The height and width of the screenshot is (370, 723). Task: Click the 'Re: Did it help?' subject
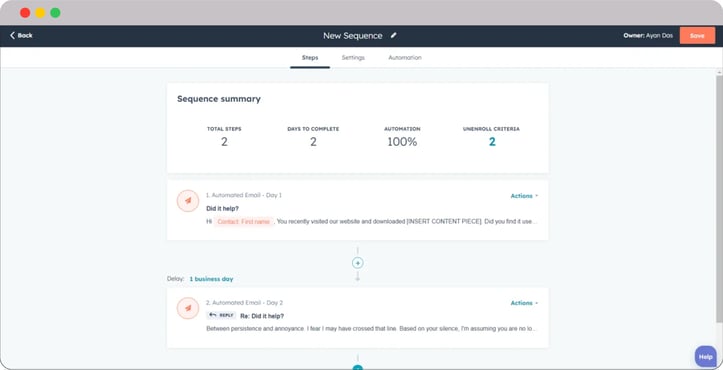point(262,316)
